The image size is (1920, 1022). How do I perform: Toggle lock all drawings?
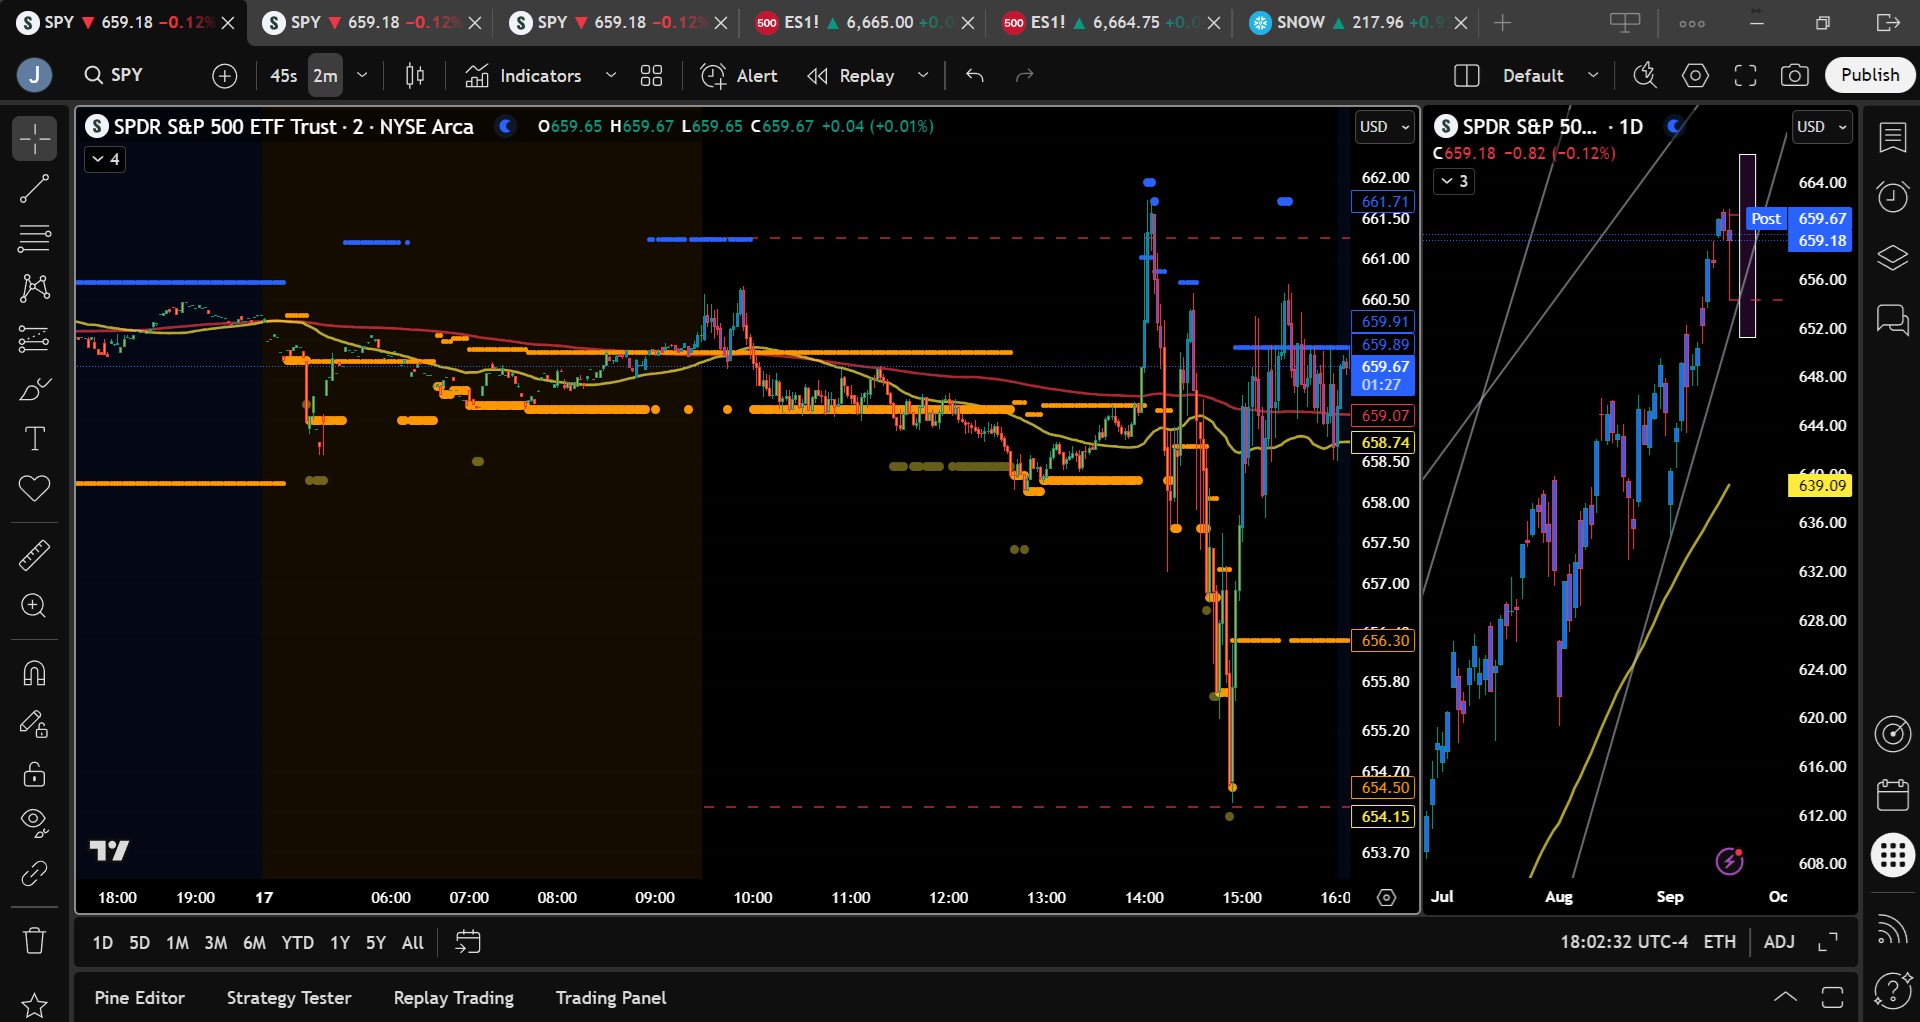pos(34,774)
